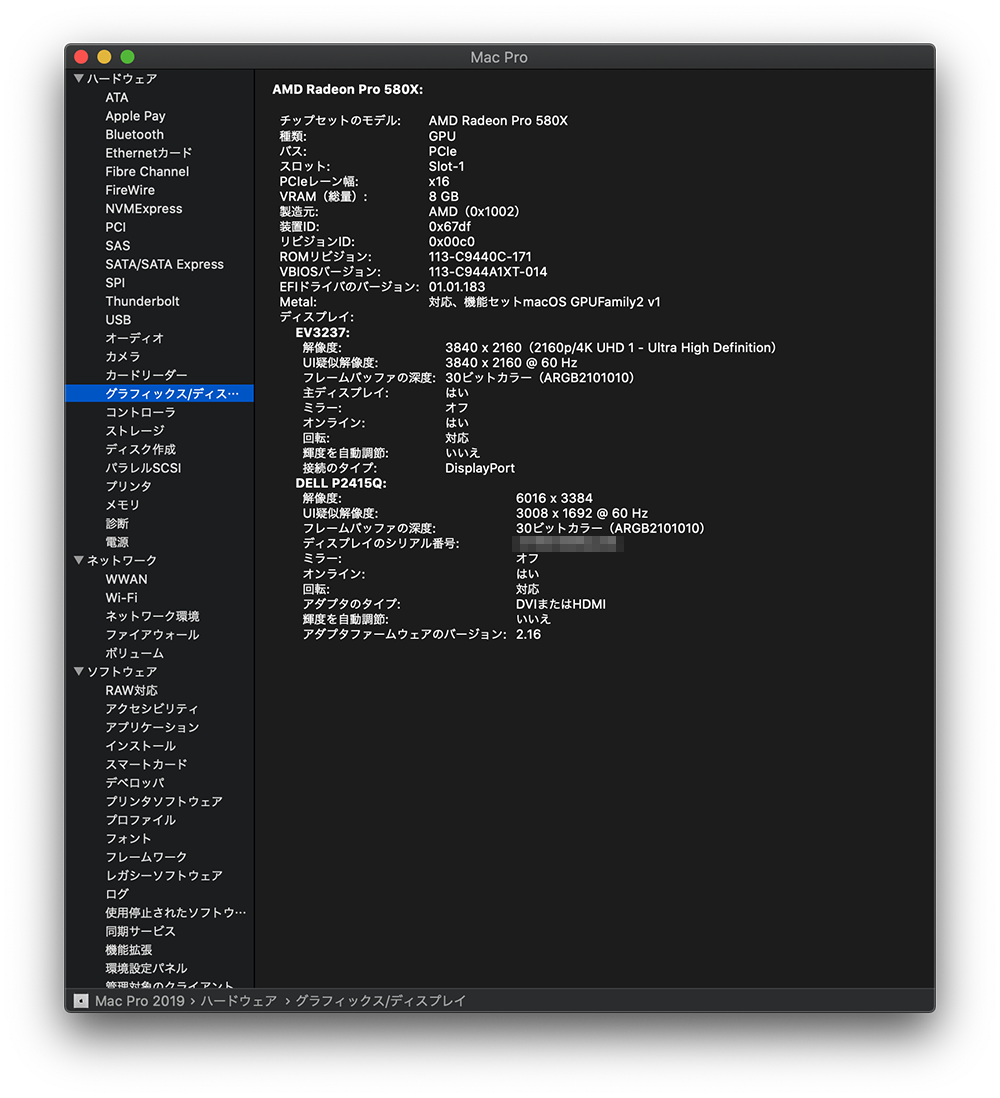
Task: Select ディスク作成 in the sidebar
Action: (140, 450)
